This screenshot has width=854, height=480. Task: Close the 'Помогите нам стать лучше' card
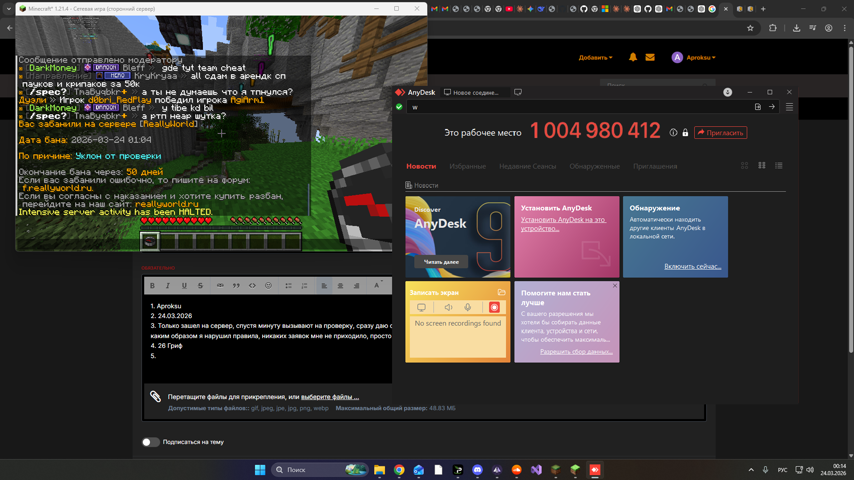point(615,285)
